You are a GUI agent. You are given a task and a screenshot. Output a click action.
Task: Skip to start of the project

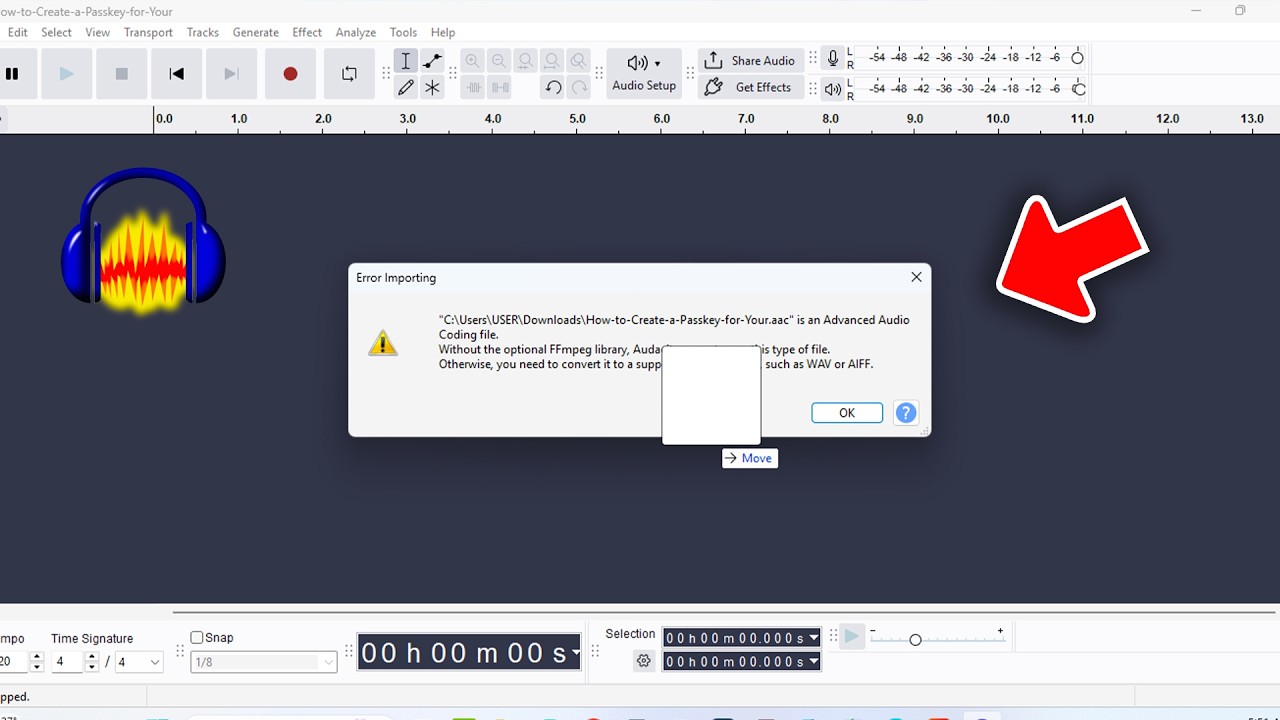[177, 74]
